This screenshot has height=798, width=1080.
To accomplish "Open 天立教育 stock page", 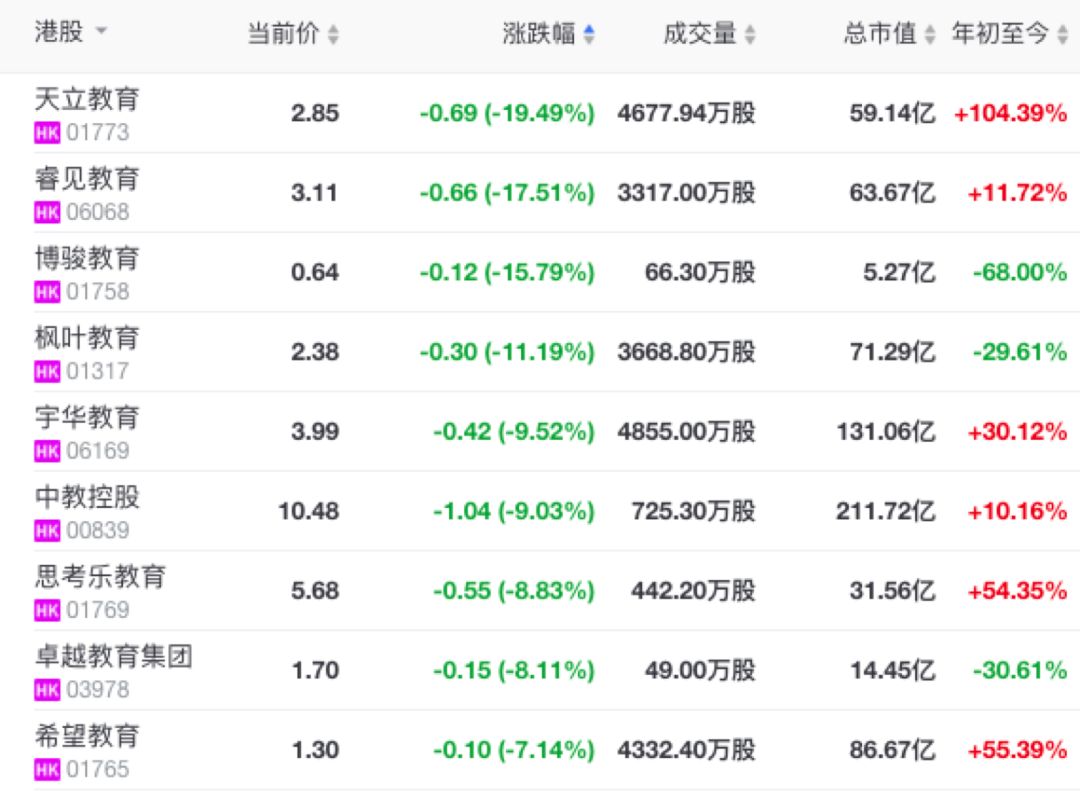I will pyautogui.click(x=87, y=99).
